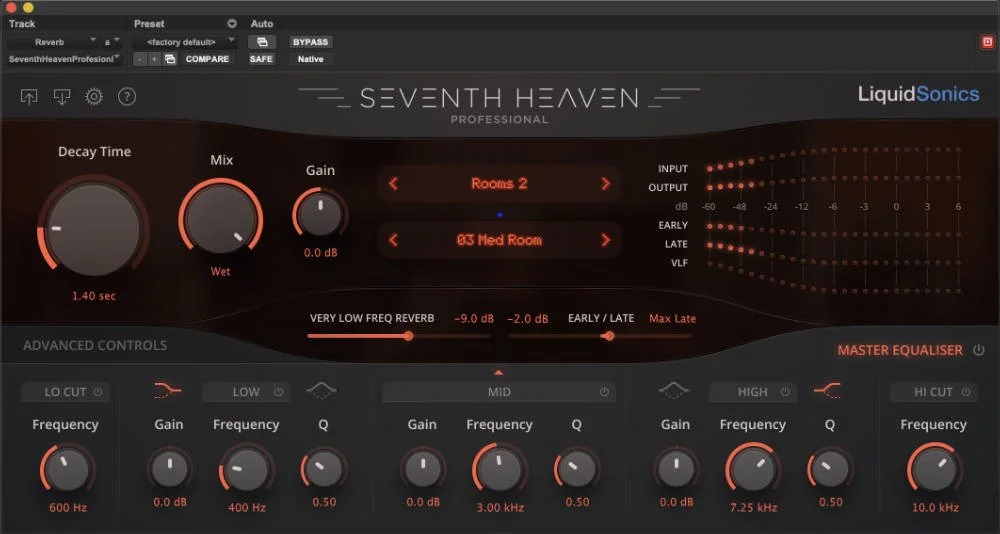Select bell shape icon for LOW band
This screenshot has width=1000, height=534.
point(321,391)
